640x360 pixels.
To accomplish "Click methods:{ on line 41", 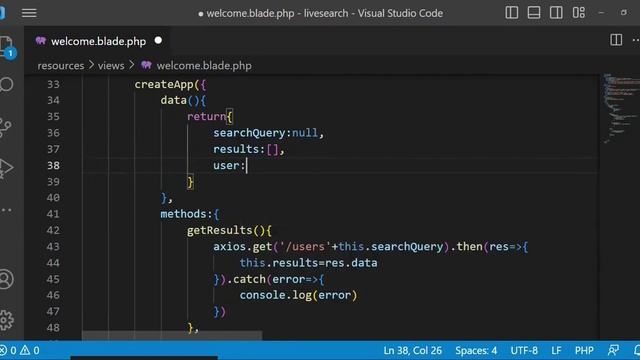I will click(x=190, y=214).
